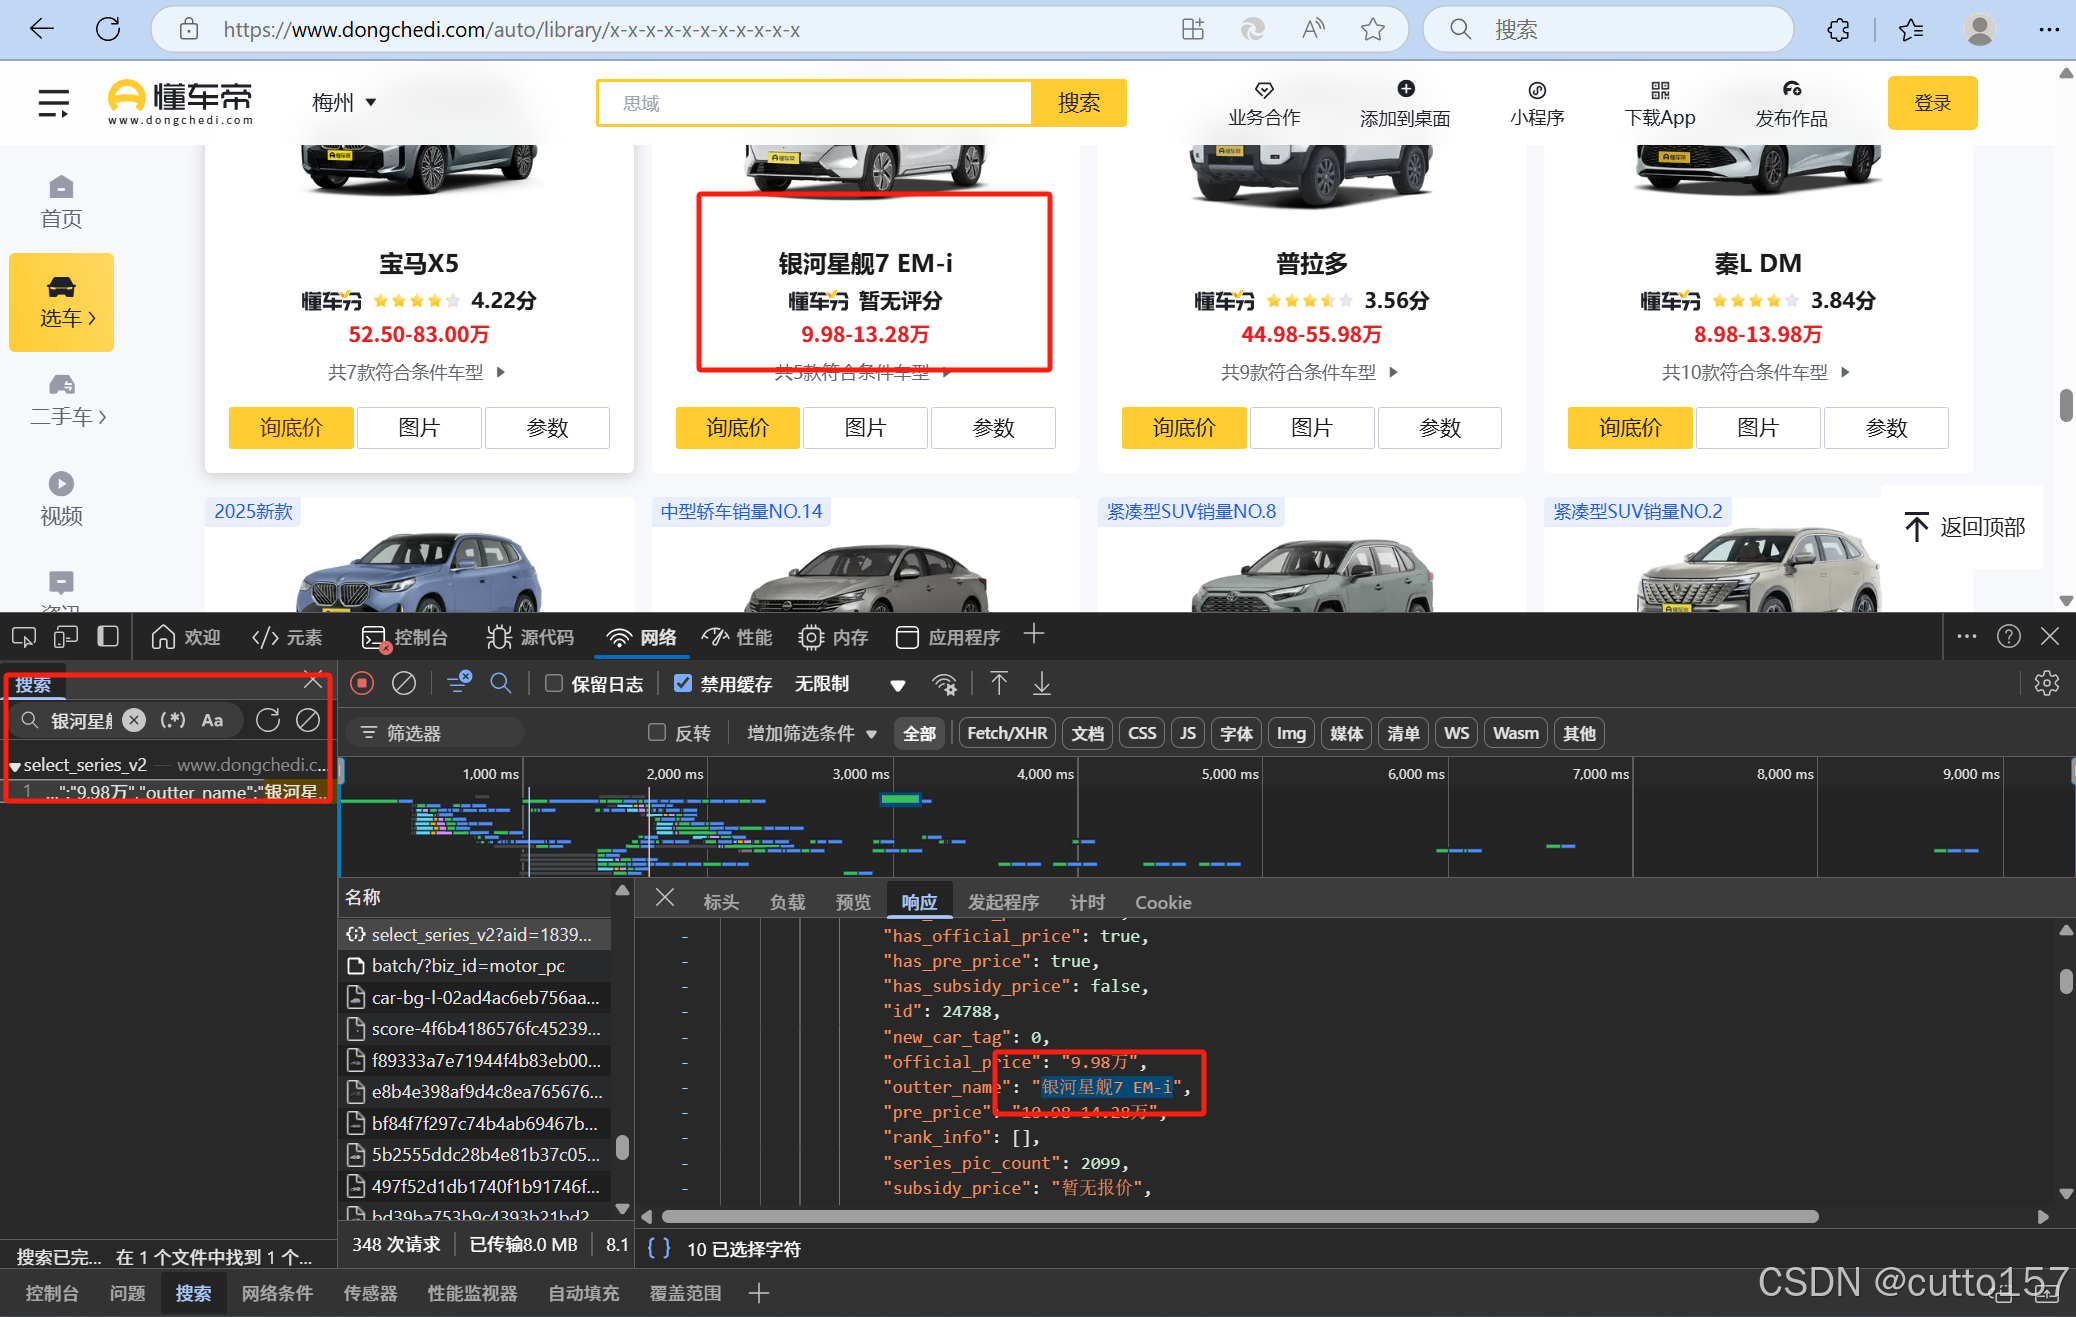Enable the 保留日志 checkbox
The width and height of the screenshot is (2076, 1317).
point(554,683)
